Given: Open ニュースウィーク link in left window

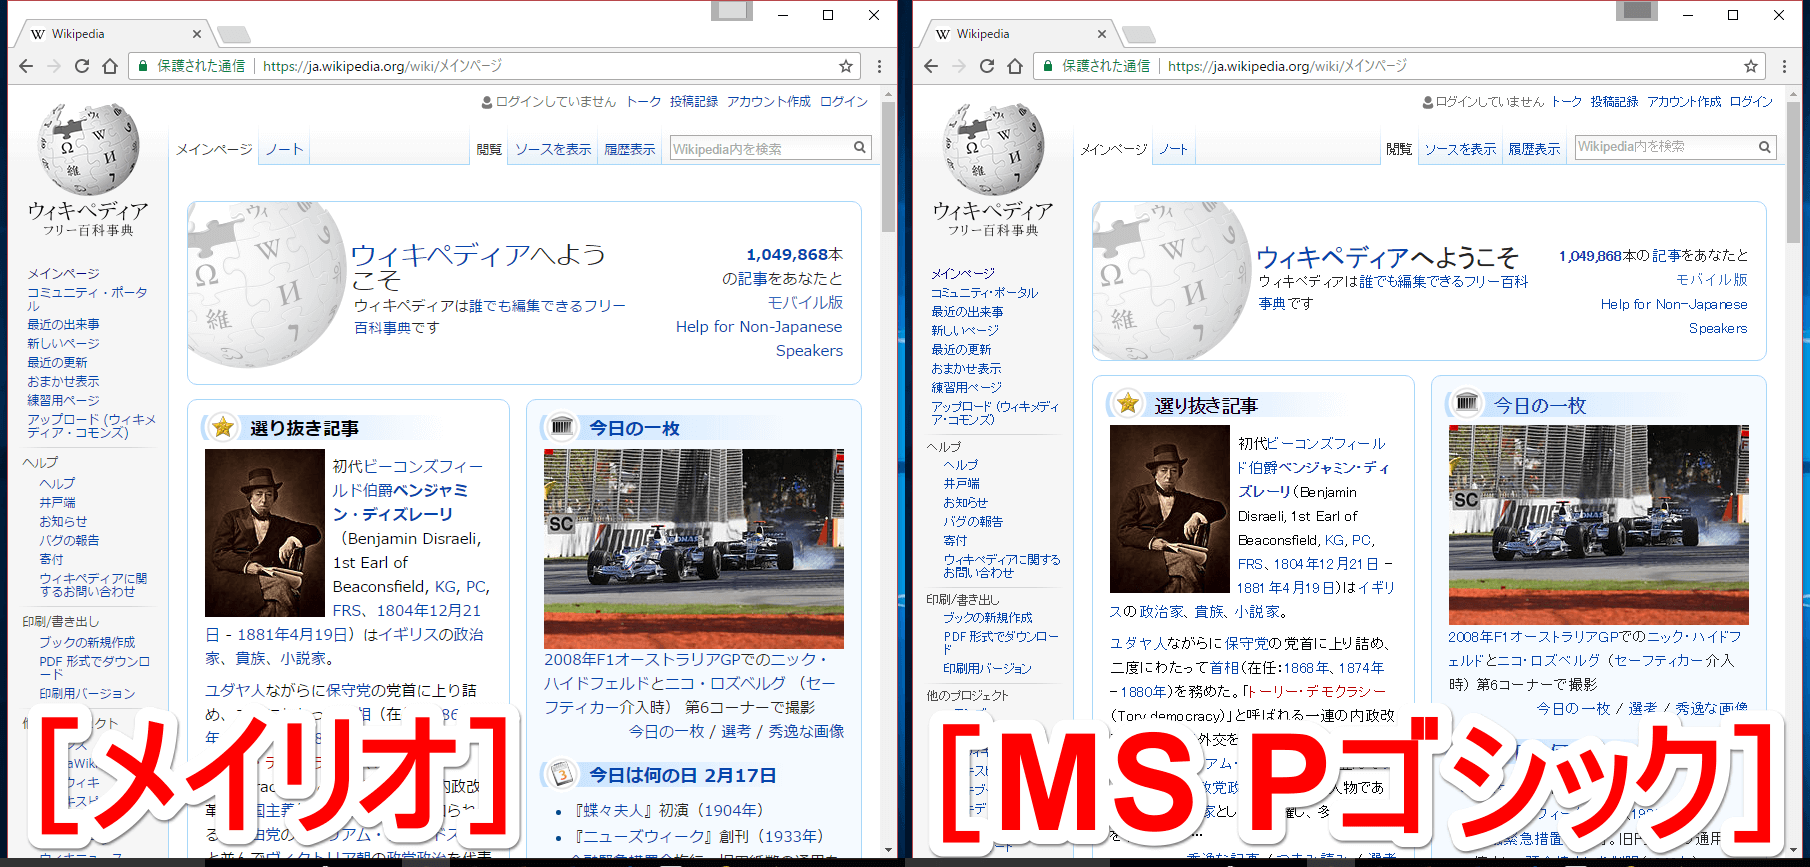Looking at the screenshot, I should point(645,836).
